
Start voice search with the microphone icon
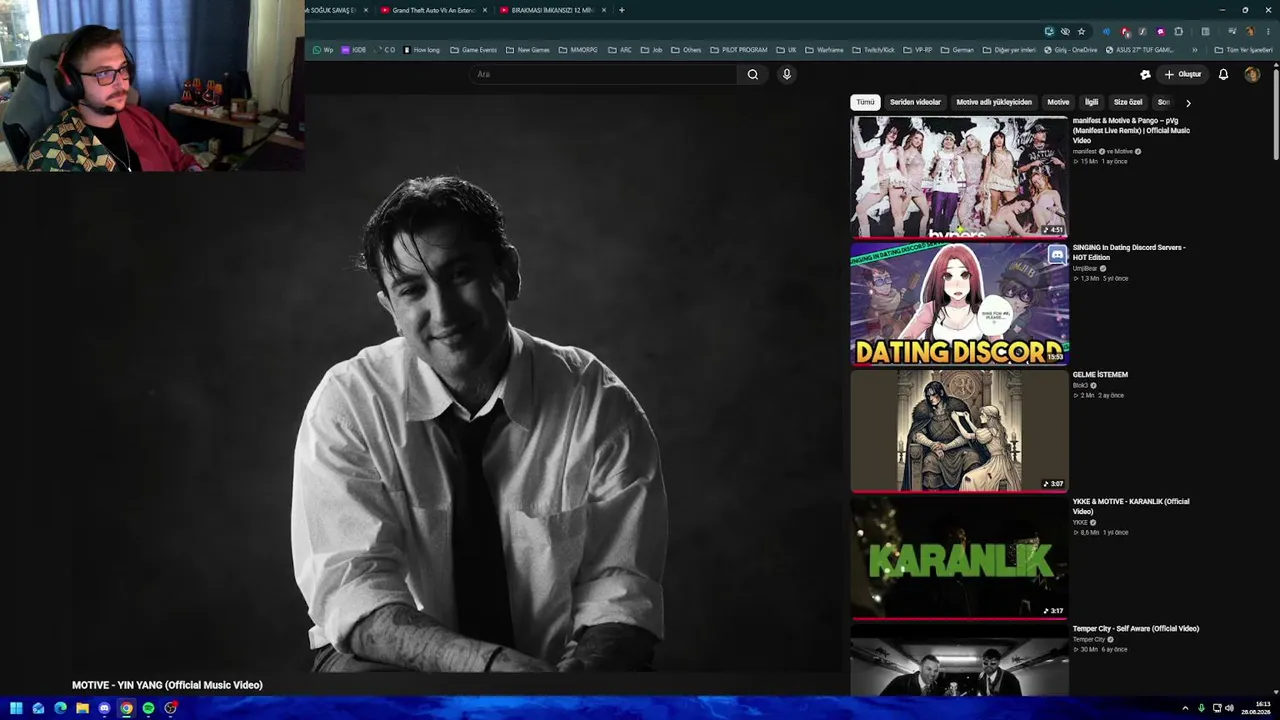pyautogui.click(x=787, y=74)
